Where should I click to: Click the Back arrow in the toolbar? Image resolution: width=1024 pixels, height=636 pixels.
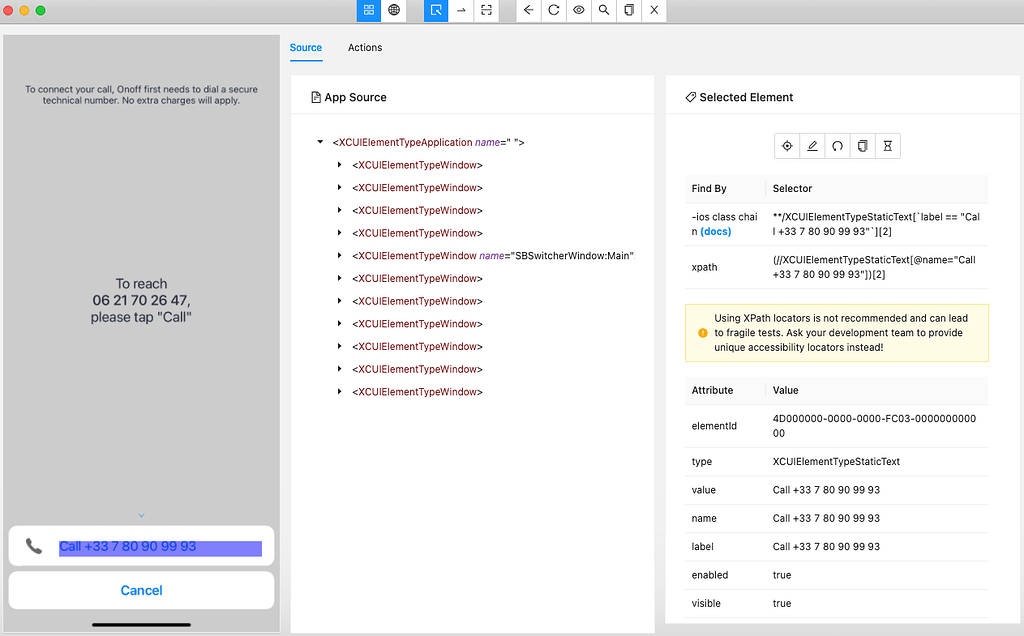point(529,10)
